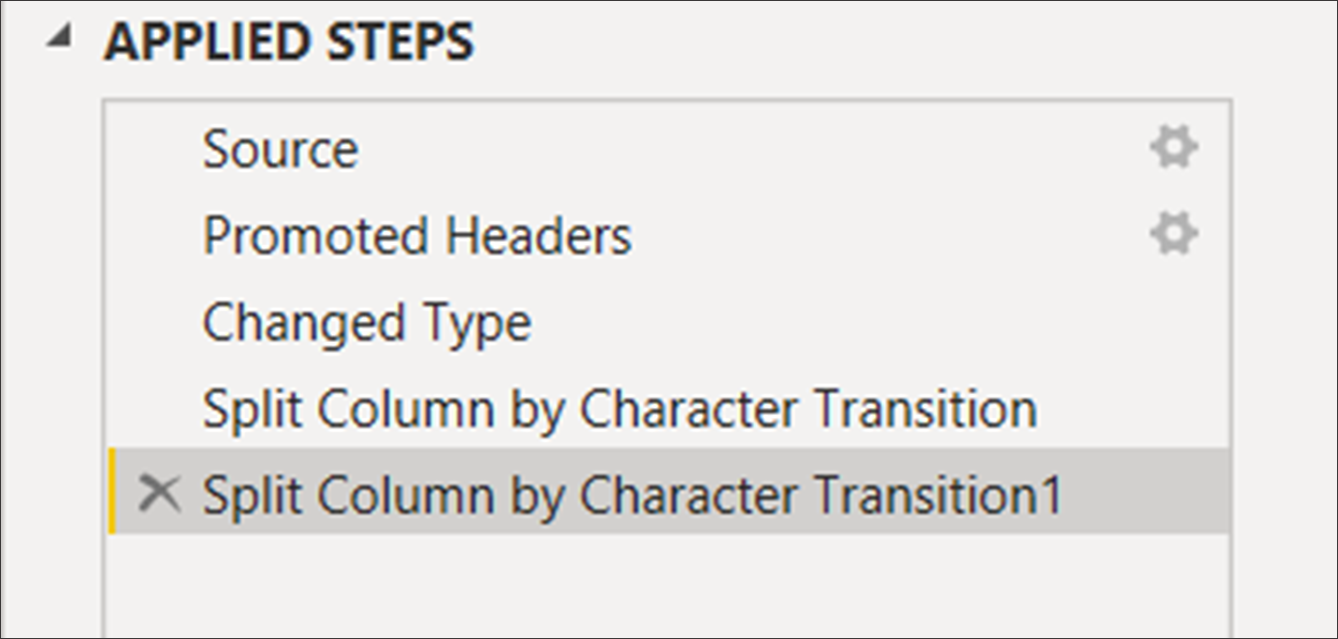Click the word Headers in Promoted Headers
Viewport: 1338px width, 639px height.
pos(538,237)
